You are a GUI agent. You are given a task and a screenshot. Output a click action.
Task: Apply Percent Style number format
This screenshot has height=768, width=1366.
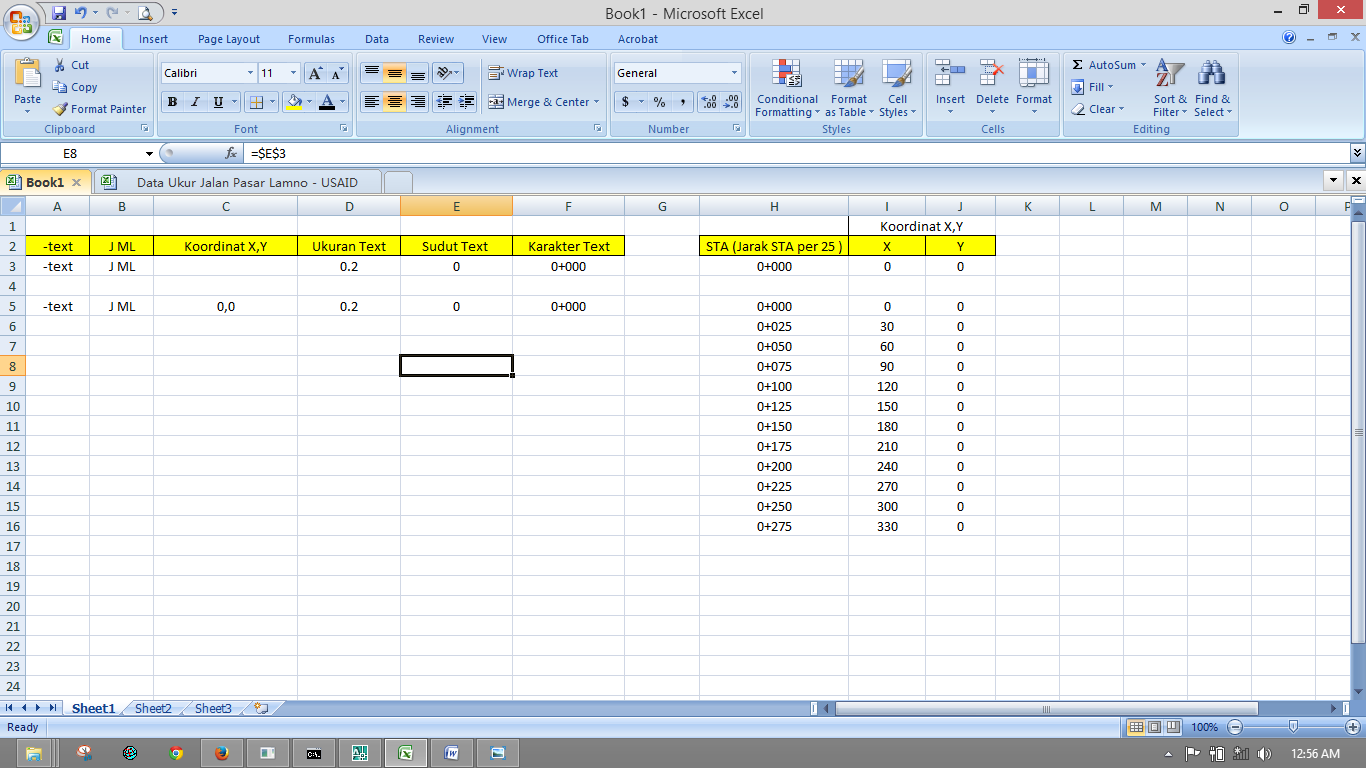[x=659, y=102]
